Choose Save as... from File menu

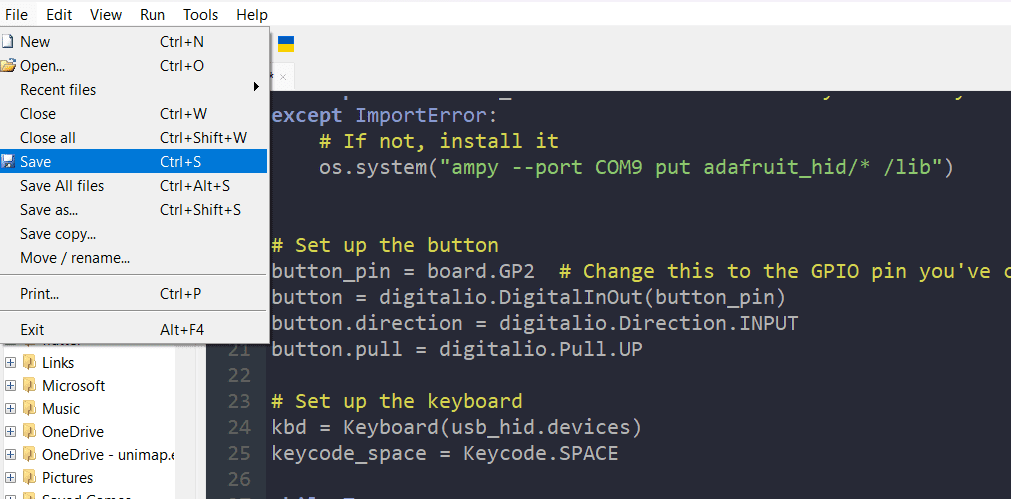[49, 210]
